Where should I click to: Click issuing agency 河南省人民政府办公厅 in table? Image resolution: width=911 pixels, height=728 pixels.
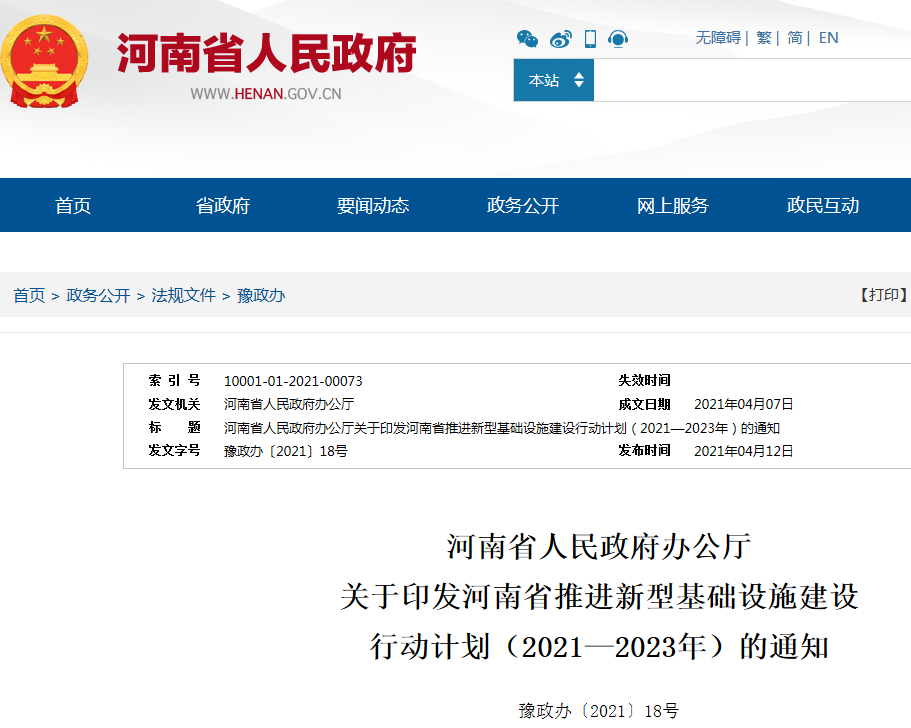pos(289,404)
